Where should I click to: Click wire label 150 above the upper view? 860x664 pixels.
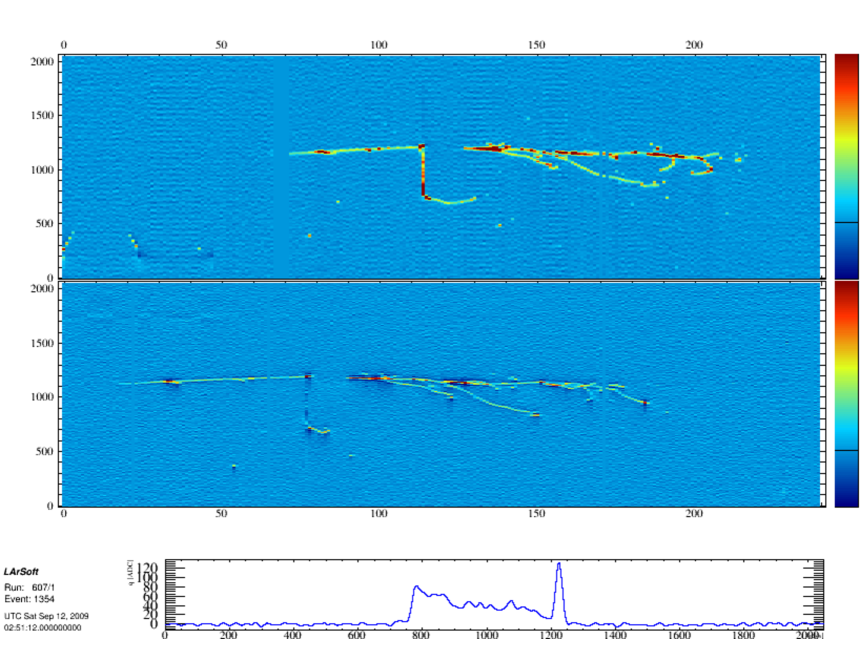pos(536,45)
